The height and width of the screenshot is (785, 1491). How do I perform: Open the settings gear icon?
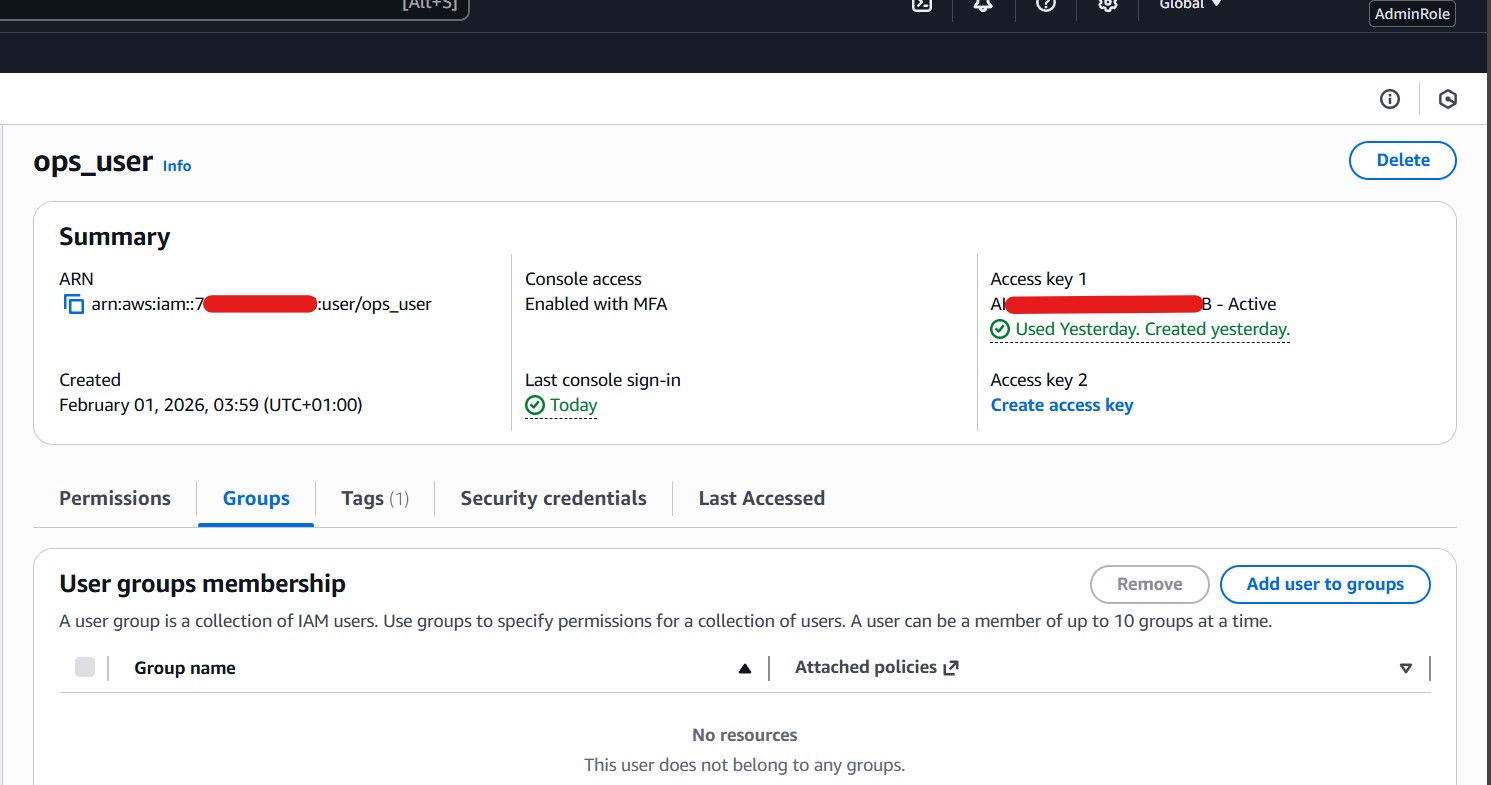coord(1107,5)
